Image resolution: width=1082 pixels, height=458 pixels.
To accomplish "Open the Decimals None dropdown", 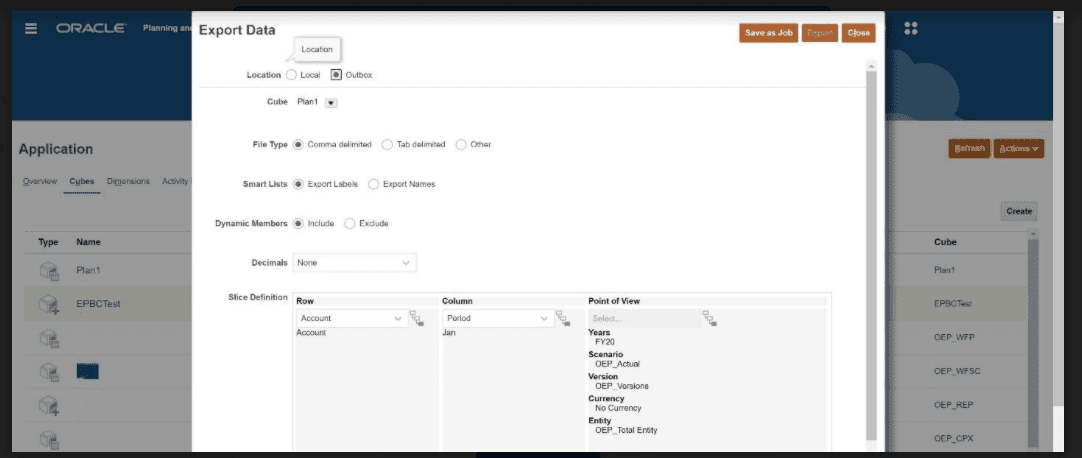I will (x=355, y=263).
